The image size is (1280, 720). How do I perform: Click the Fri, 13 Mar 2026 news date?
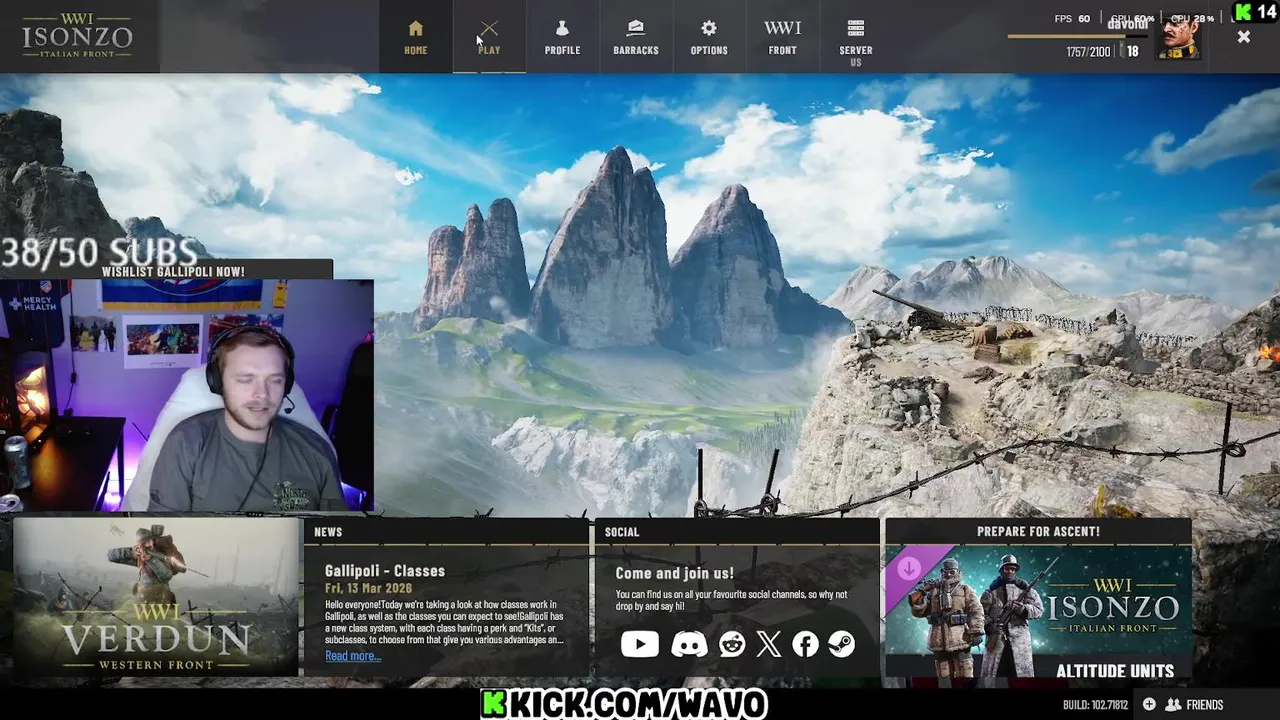367,588
